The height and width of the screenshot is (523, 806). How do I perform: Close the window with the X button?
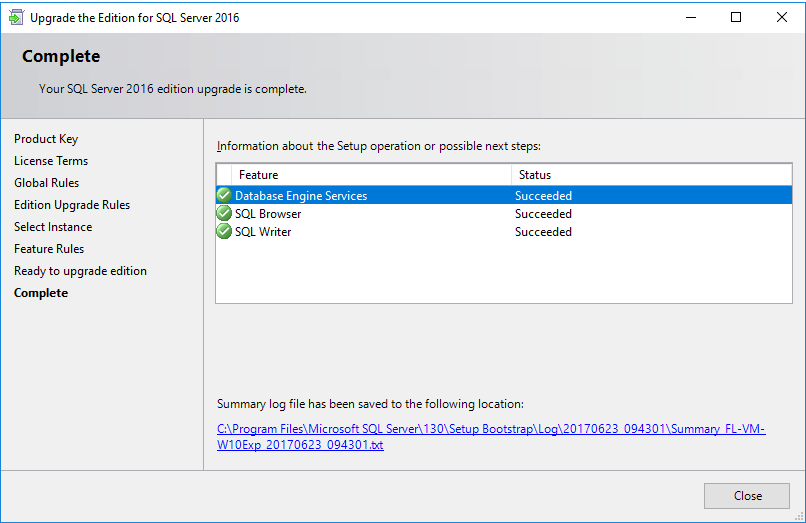tap(782, 17)
